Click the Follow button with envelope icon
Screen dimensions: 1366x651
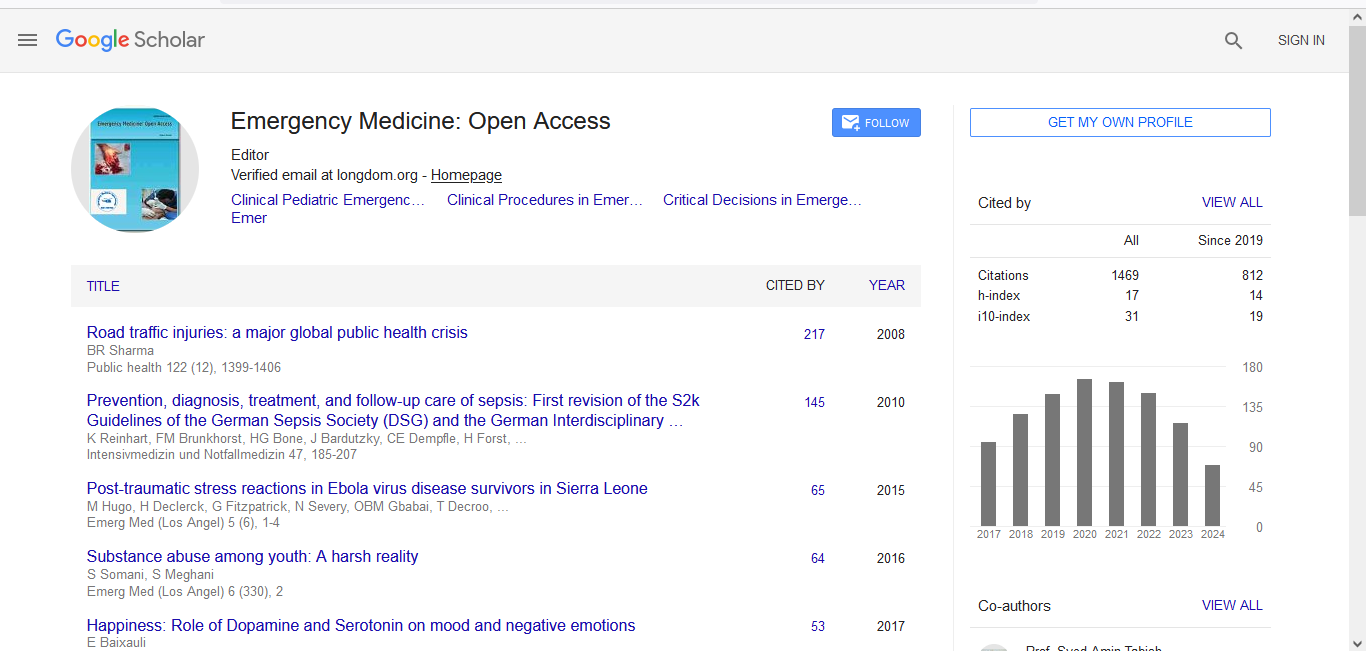click(876, 123)
